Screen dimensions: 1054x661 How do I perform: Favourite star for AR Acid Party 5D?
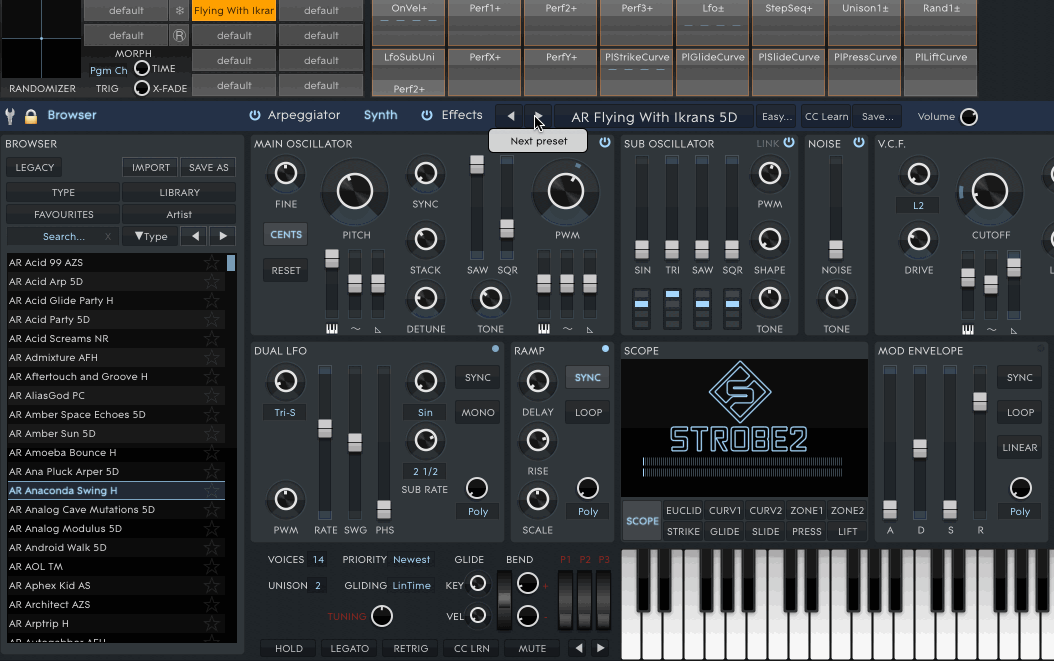coord(212,319)
